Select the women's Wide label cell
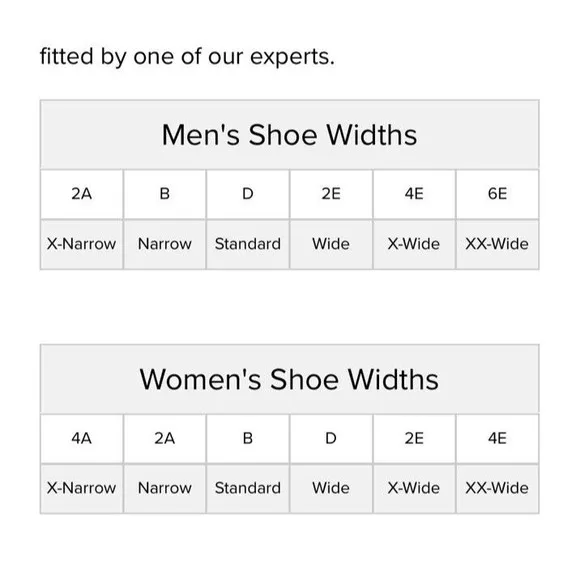The width and height of the screenshot is (580, 580). [x=331, y=489]
